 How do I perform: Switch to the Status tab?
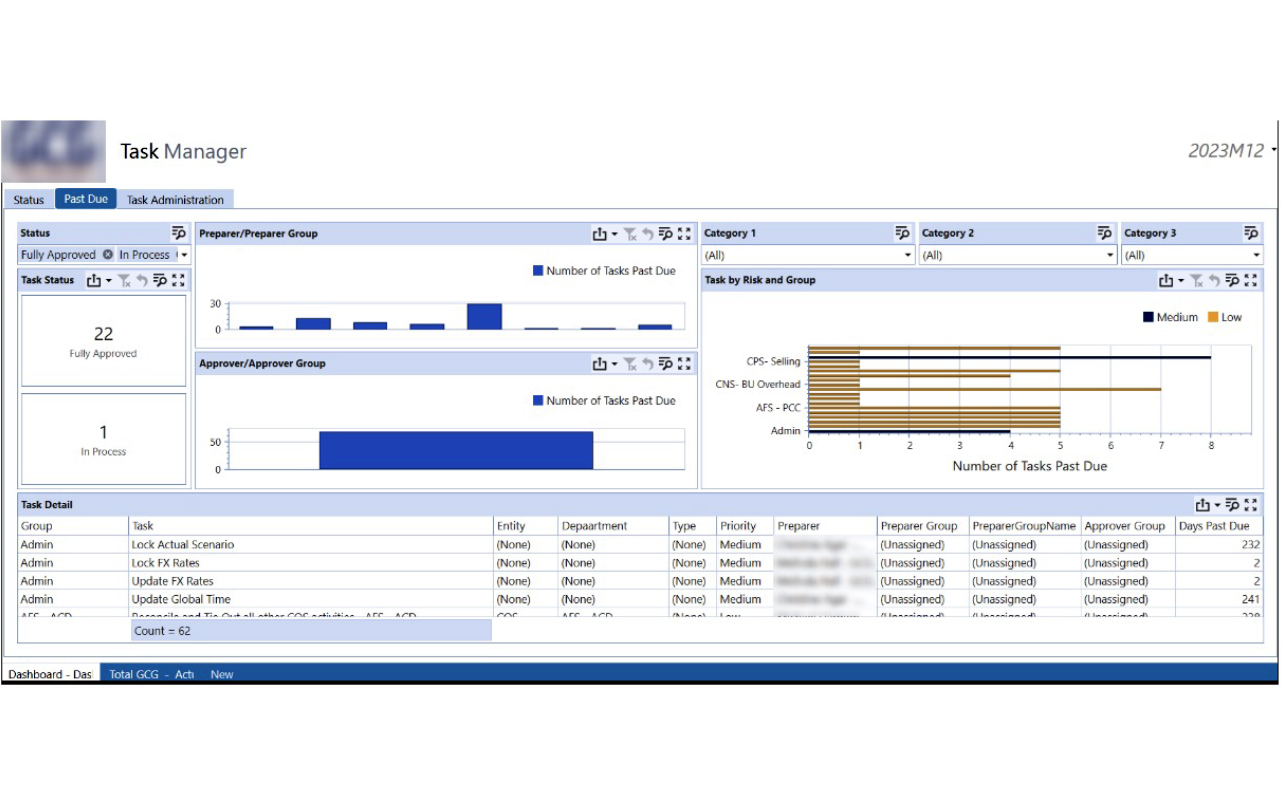click(29, 200)
